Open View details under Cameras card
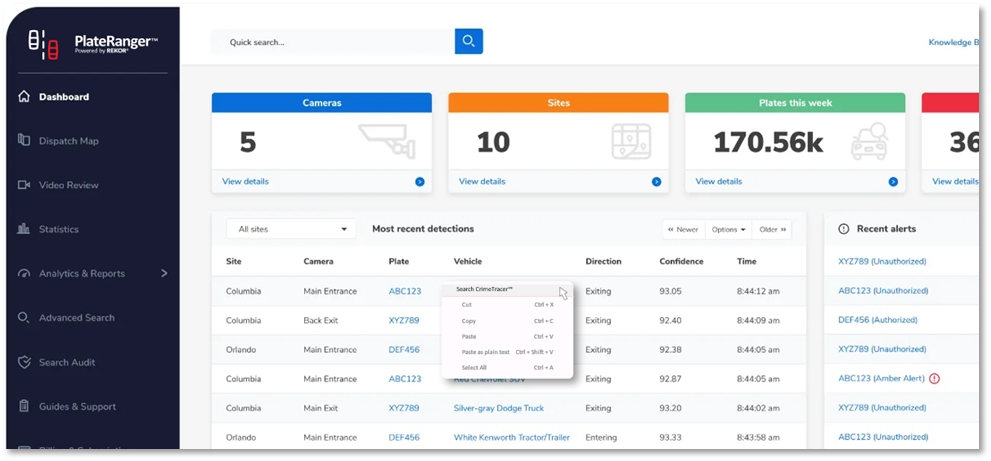The width and height of the screenshot is (991, 461). click(x=245, y=181)
